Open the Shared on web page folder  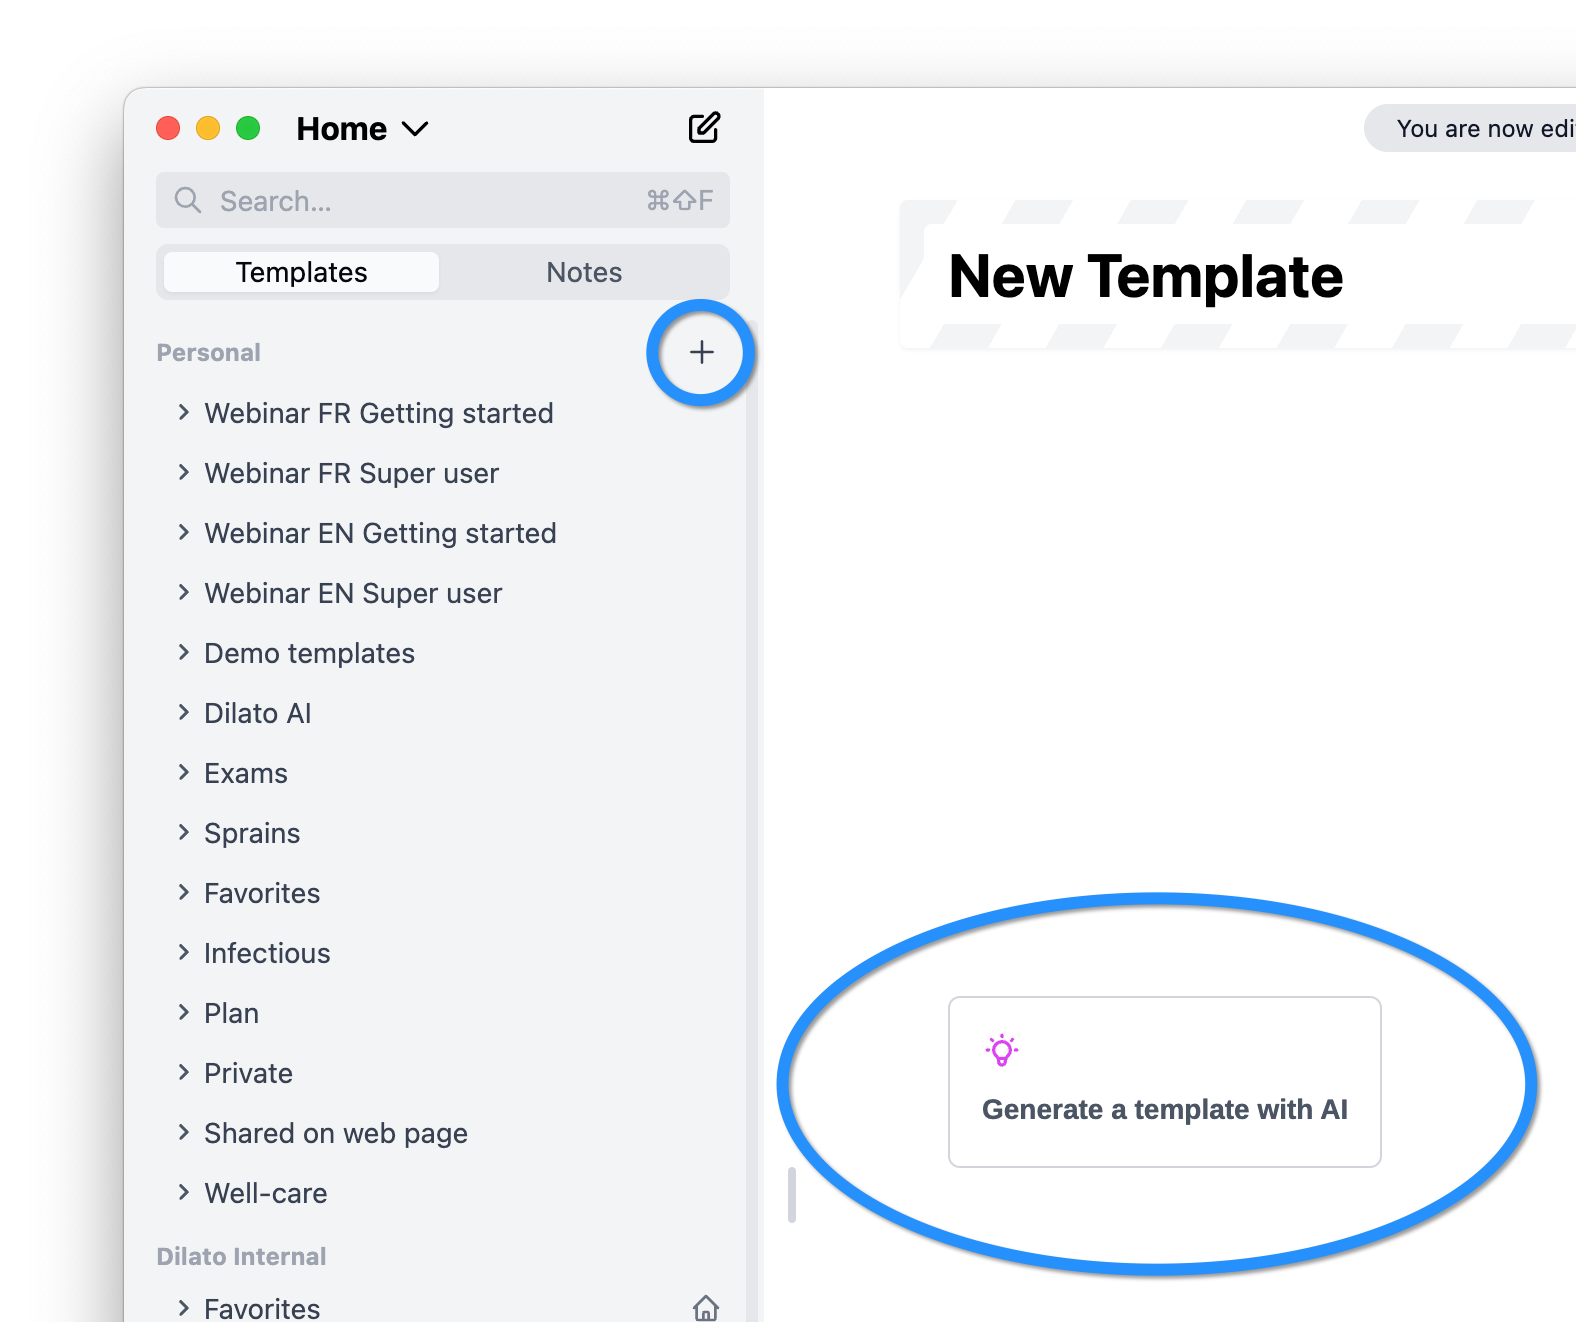(x=336, y=1133)
